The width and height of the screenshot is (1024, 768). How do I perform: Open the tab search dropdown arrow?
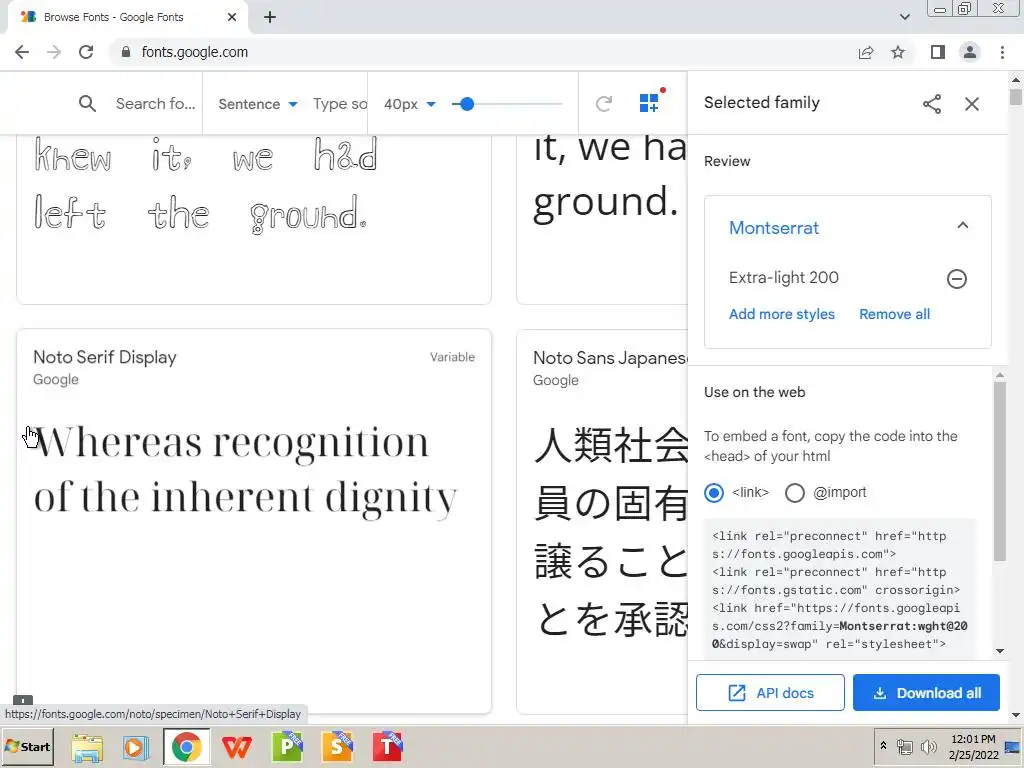point(904,17)
